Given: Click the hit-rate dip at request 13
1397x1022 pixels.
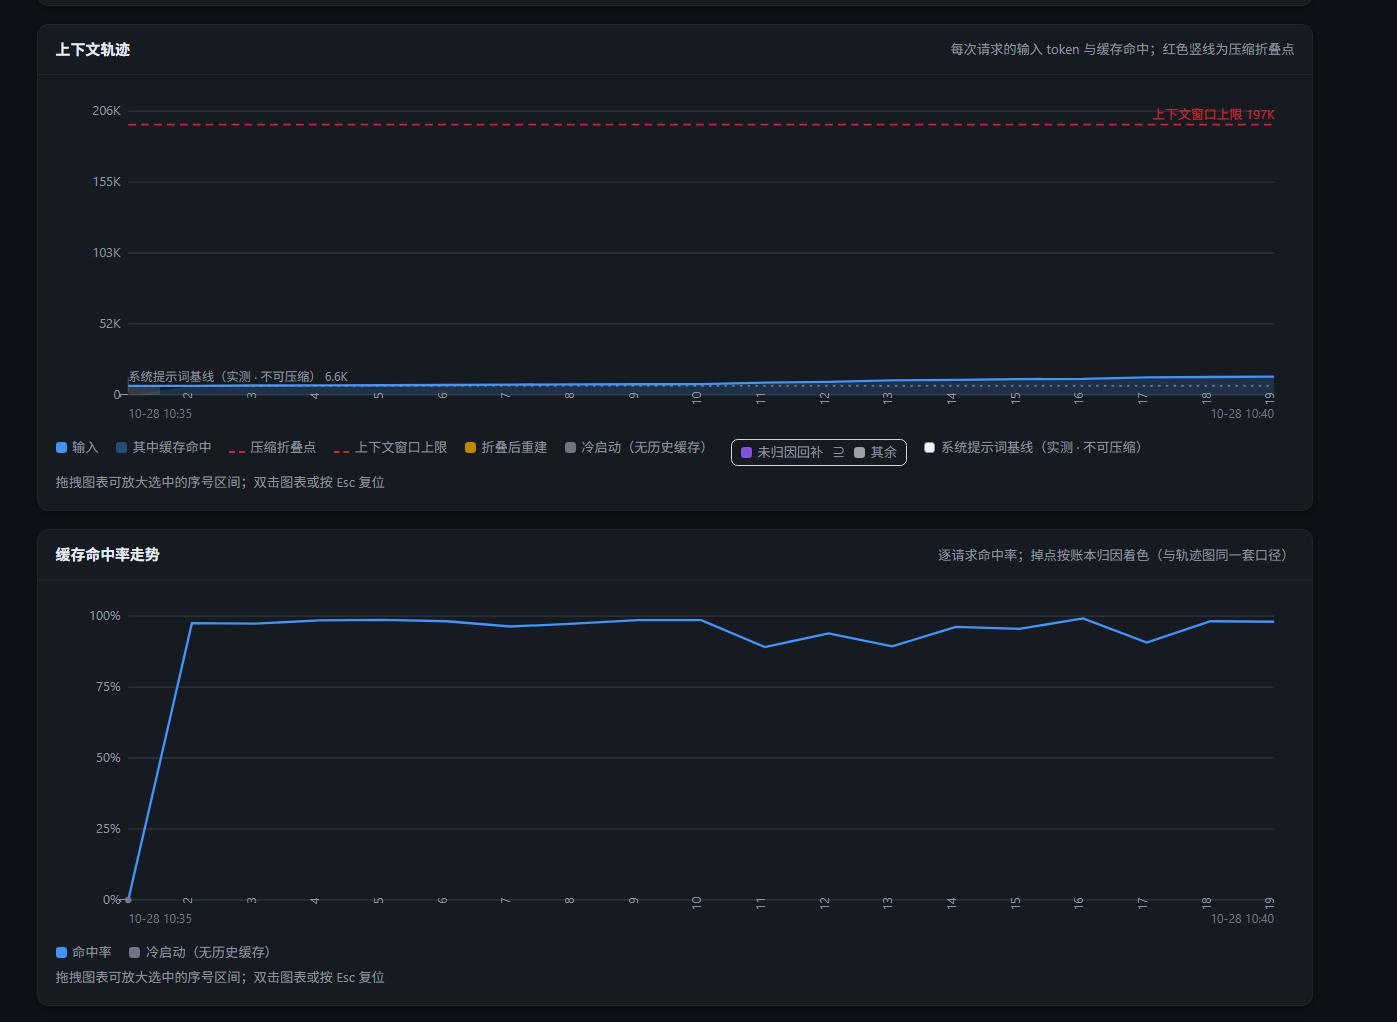Looking at the screenshot, I should tap(892, 646).
